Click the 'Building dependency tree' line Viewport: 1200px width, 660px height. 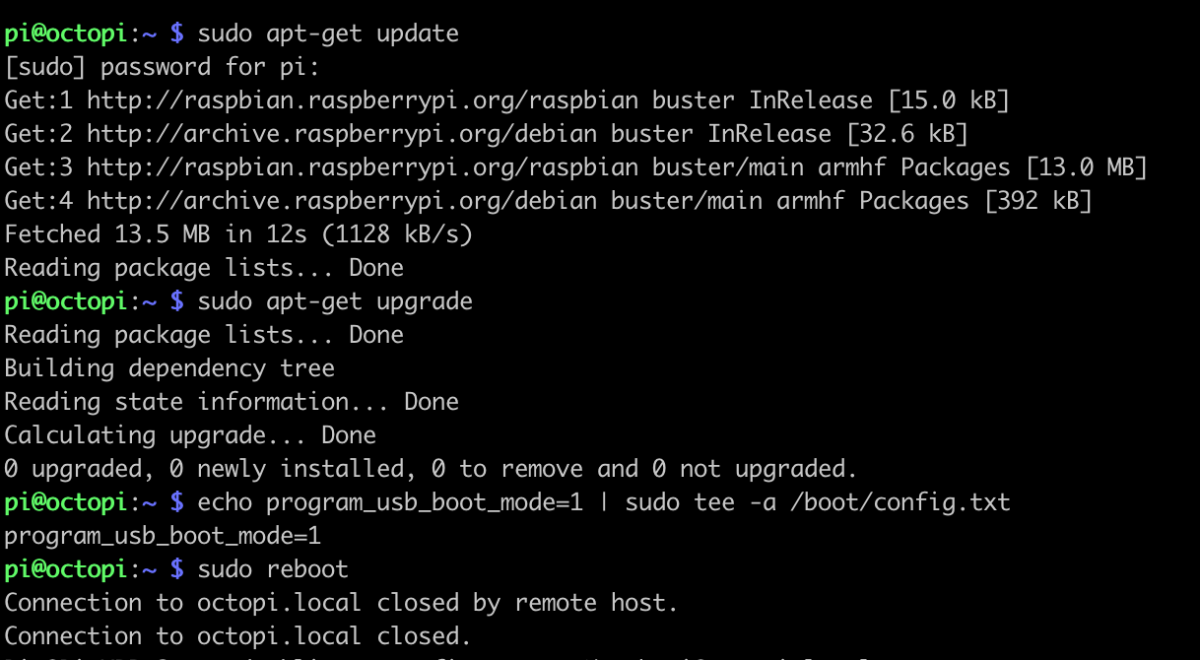(169, 368)
